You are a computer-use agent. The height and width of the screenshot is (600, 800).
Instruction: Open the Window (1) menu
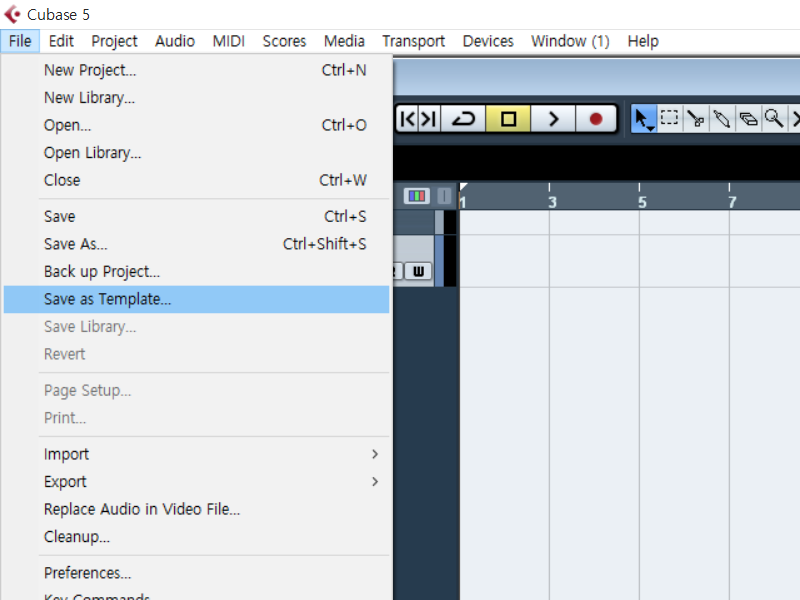coord(570,41)
